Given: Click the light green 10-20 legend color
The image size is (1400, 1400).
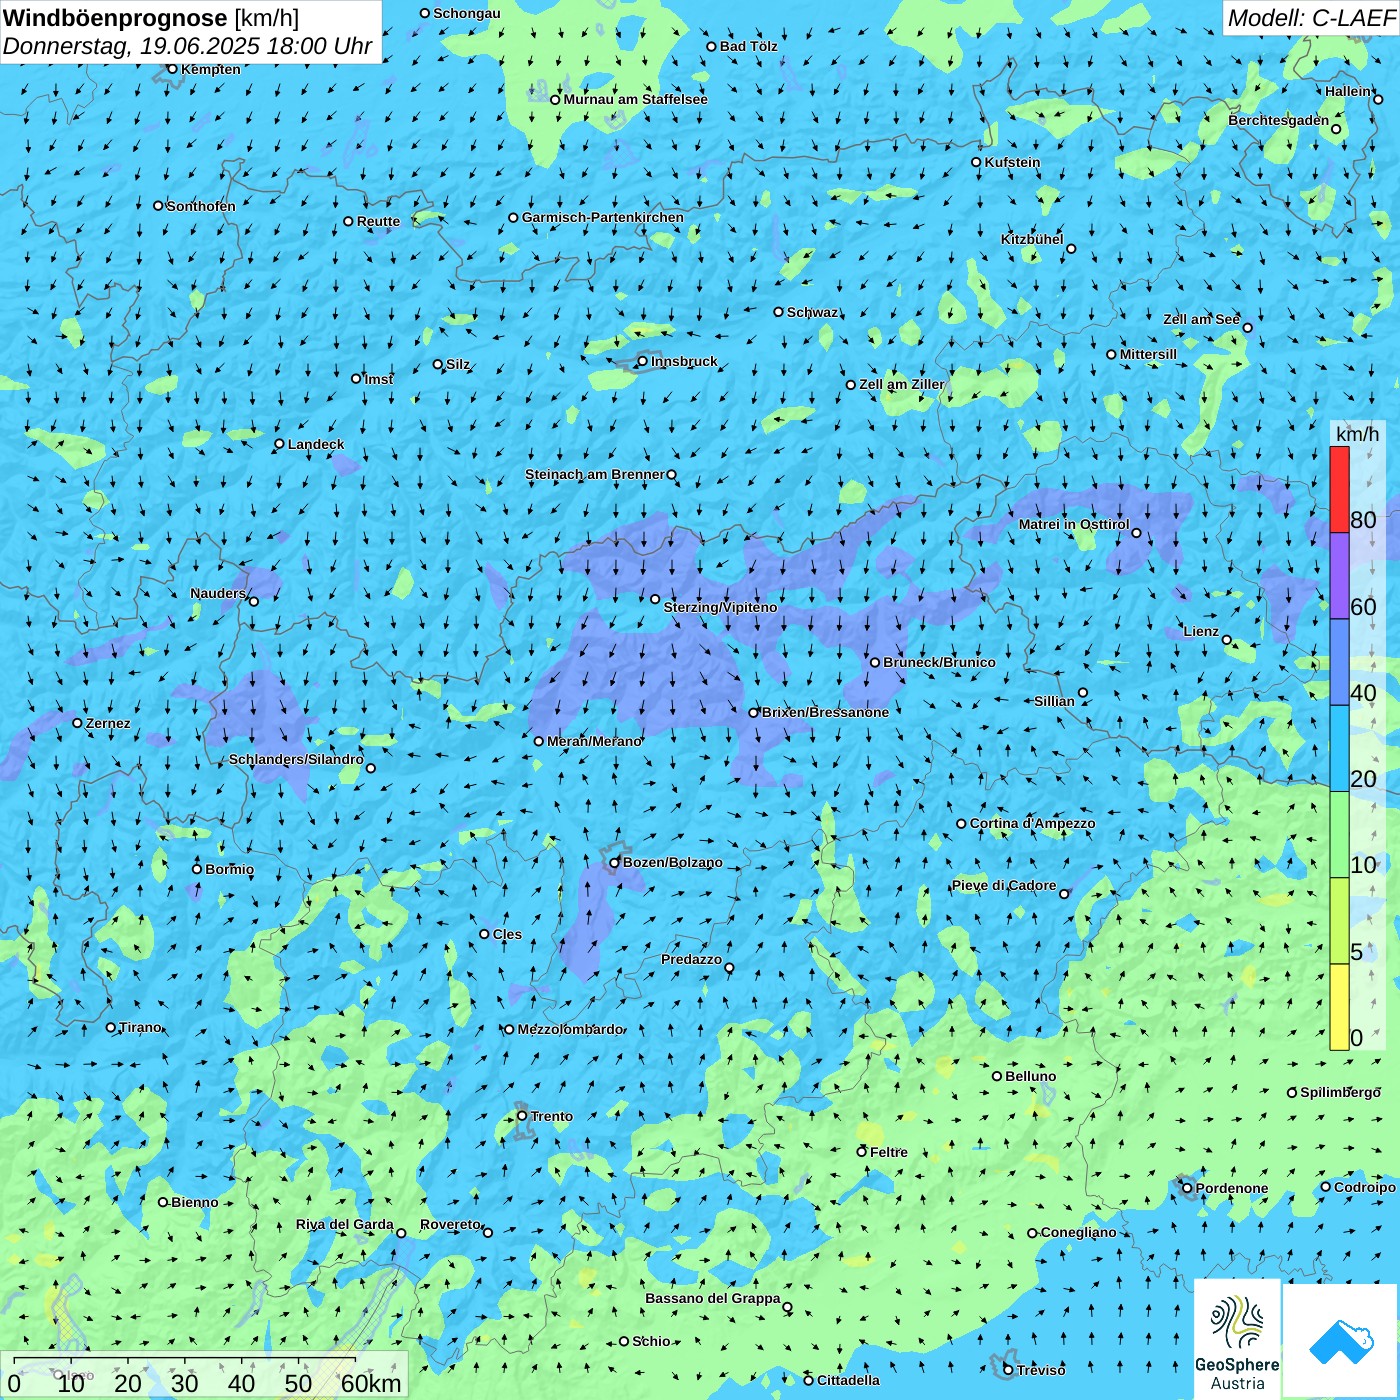Looking at the screenshot, I should [x=1339, y=834].
